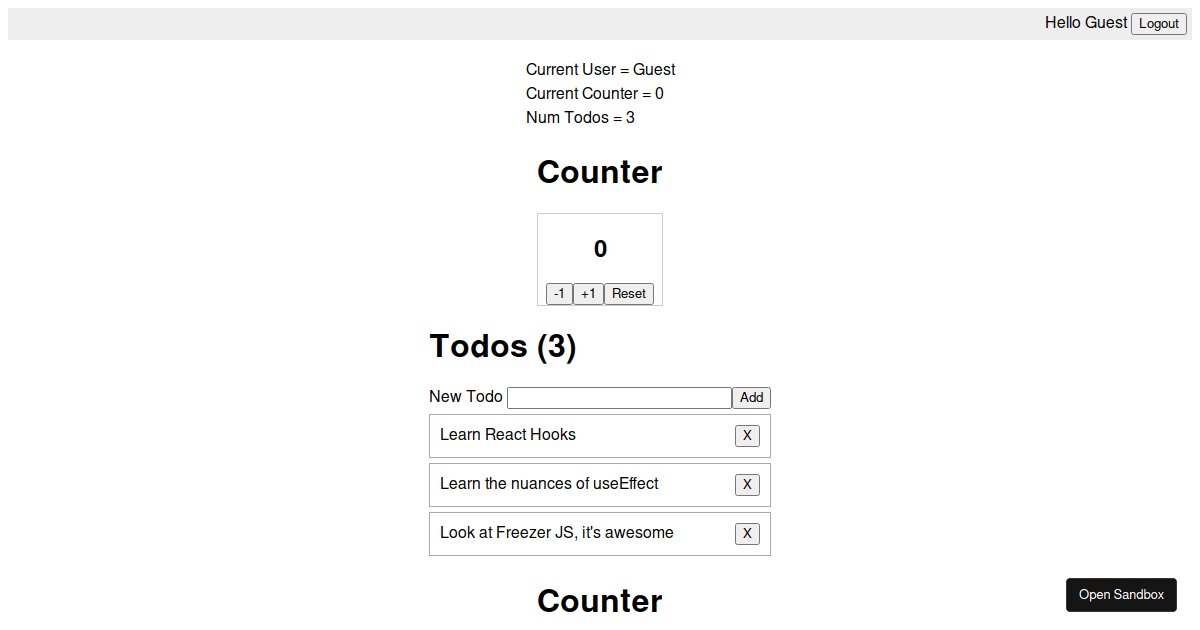Delete the useEffect nuances todo
Screen dimensions: 1200x630
(x=747, y=485)
